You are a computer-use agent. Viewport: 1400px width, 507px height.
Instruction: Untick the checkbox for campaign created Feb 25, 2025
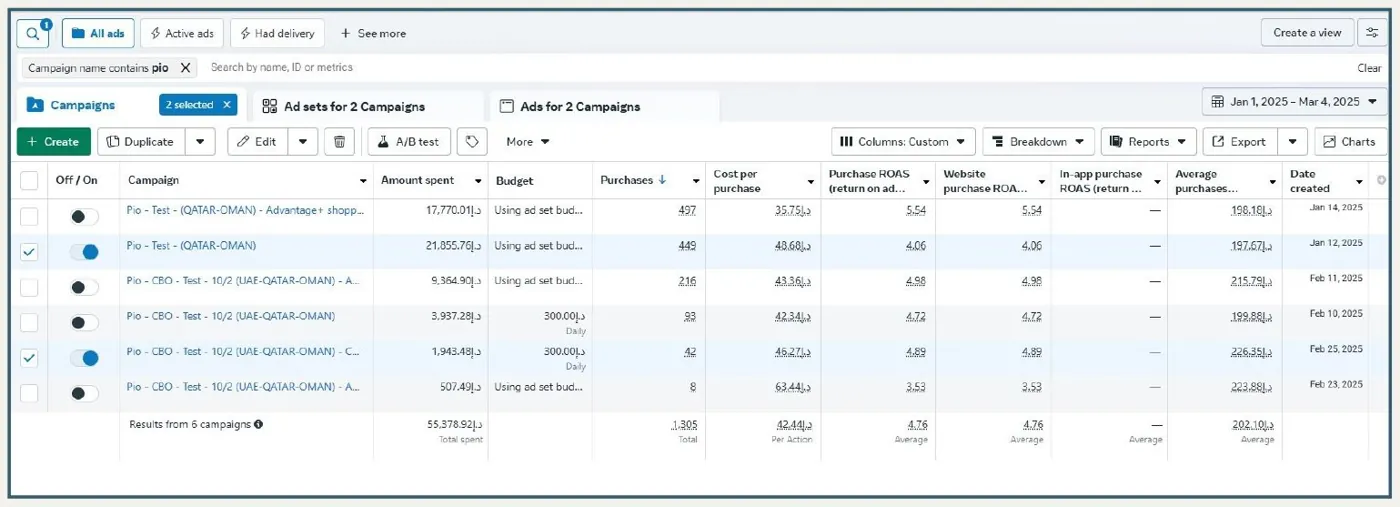pyautogui.click(x=30, y=358)
